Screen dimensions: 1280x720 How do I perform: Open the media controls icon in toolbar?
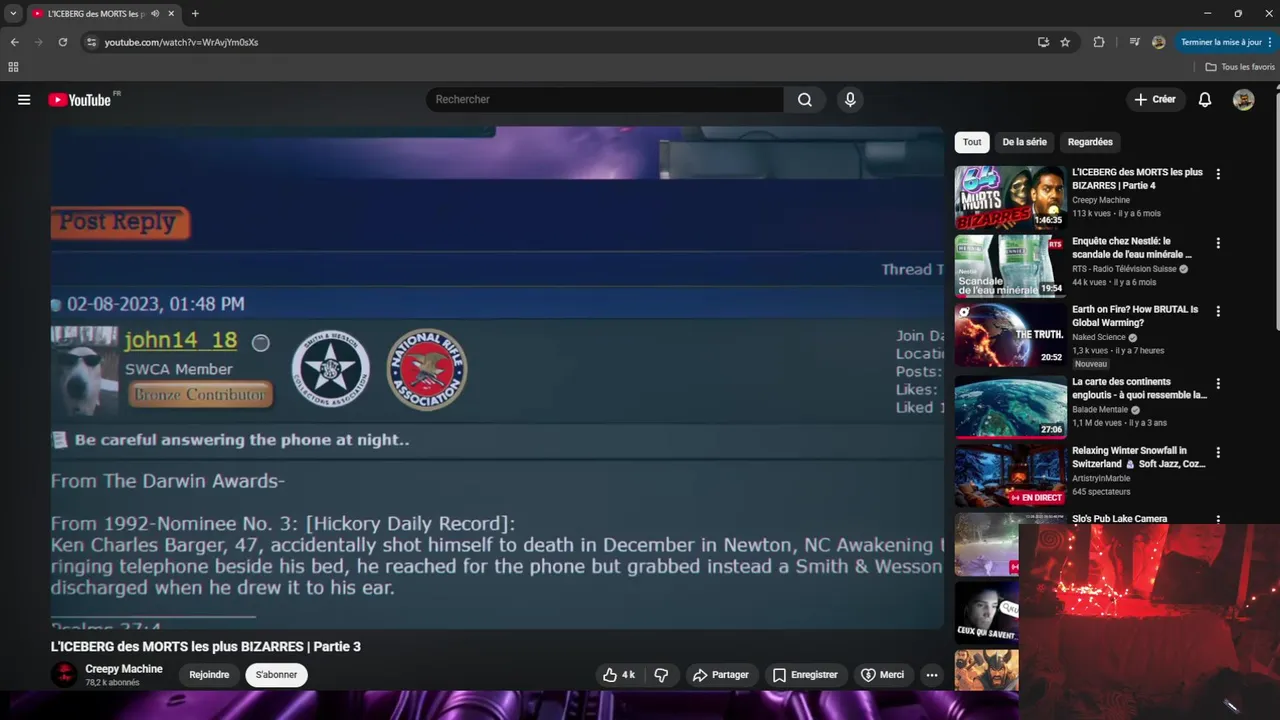pos(1134,42)
